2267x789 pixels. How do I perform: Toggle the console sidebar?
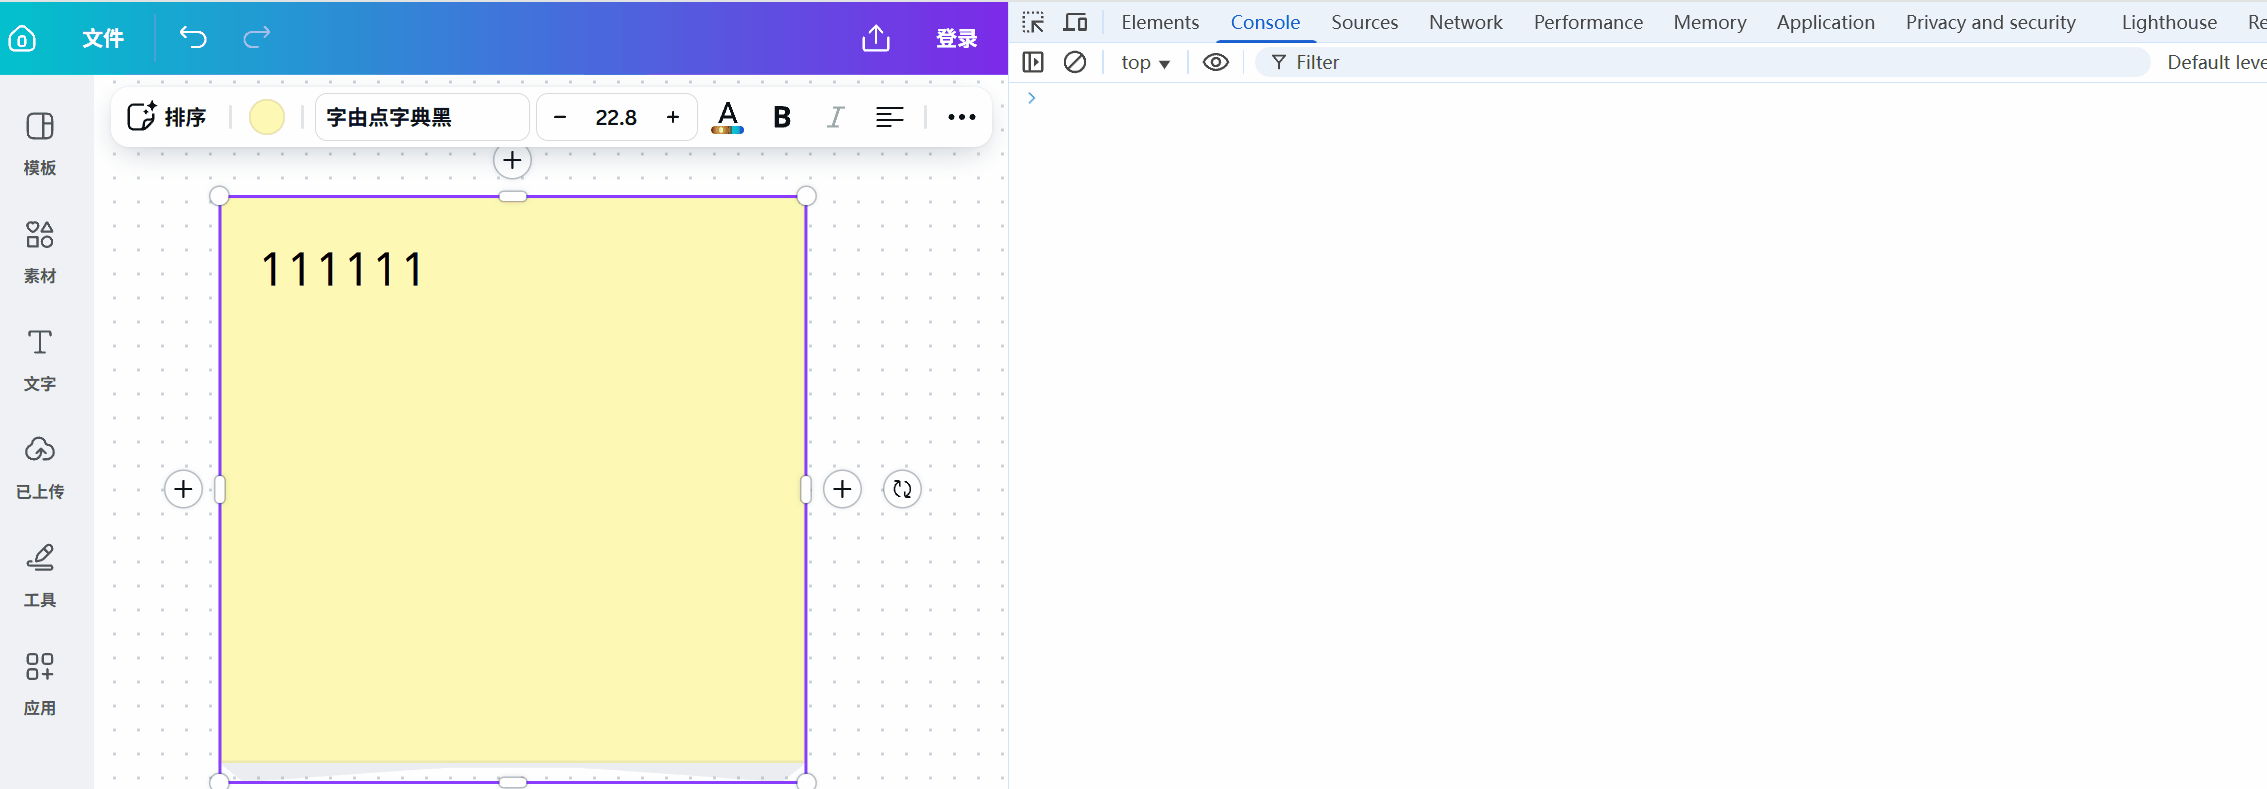point(1033,62)
